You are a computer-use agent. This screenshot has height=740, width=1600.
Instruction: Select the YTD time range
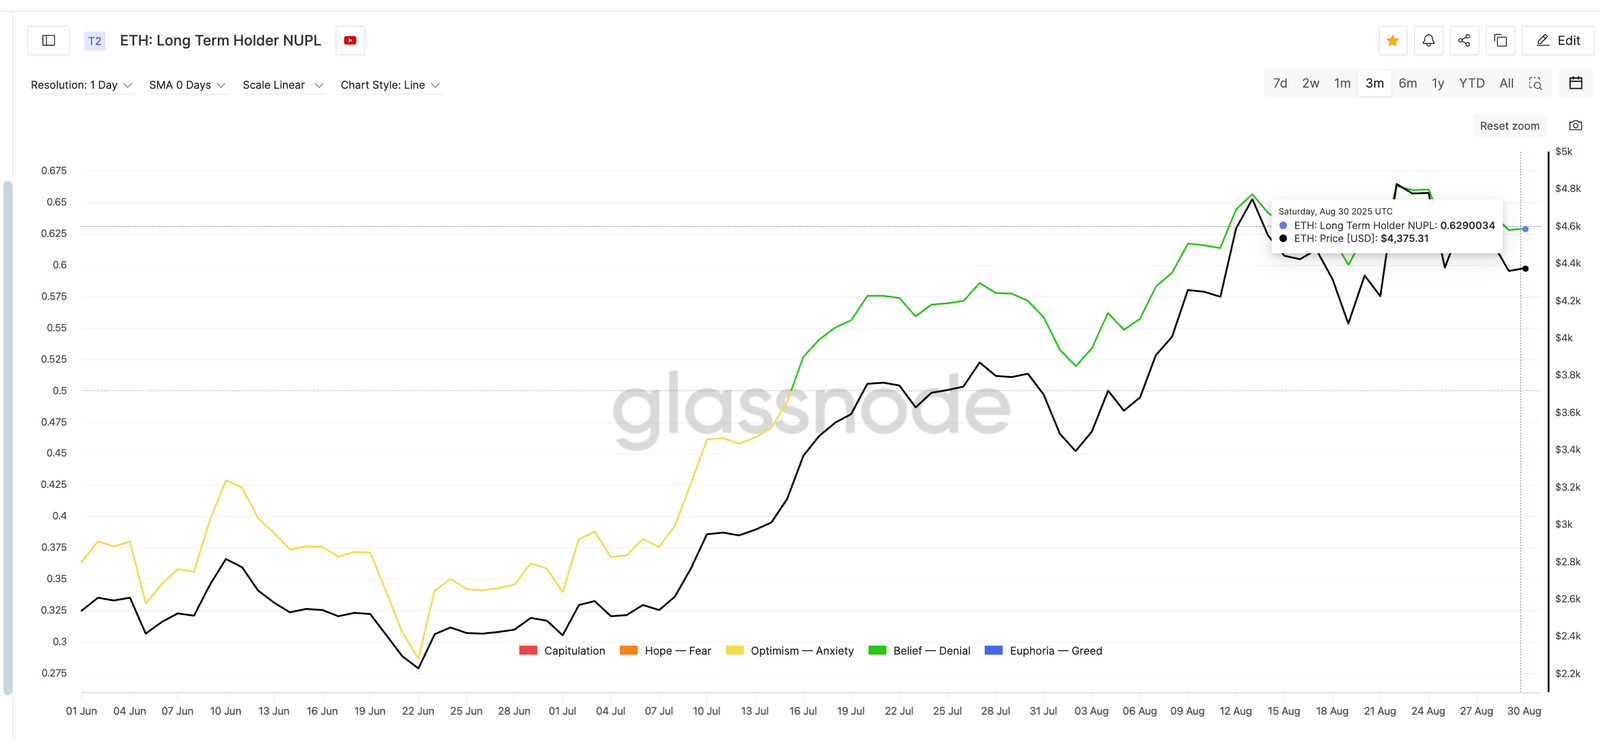pyautogui.click(x=1471, y=83)
